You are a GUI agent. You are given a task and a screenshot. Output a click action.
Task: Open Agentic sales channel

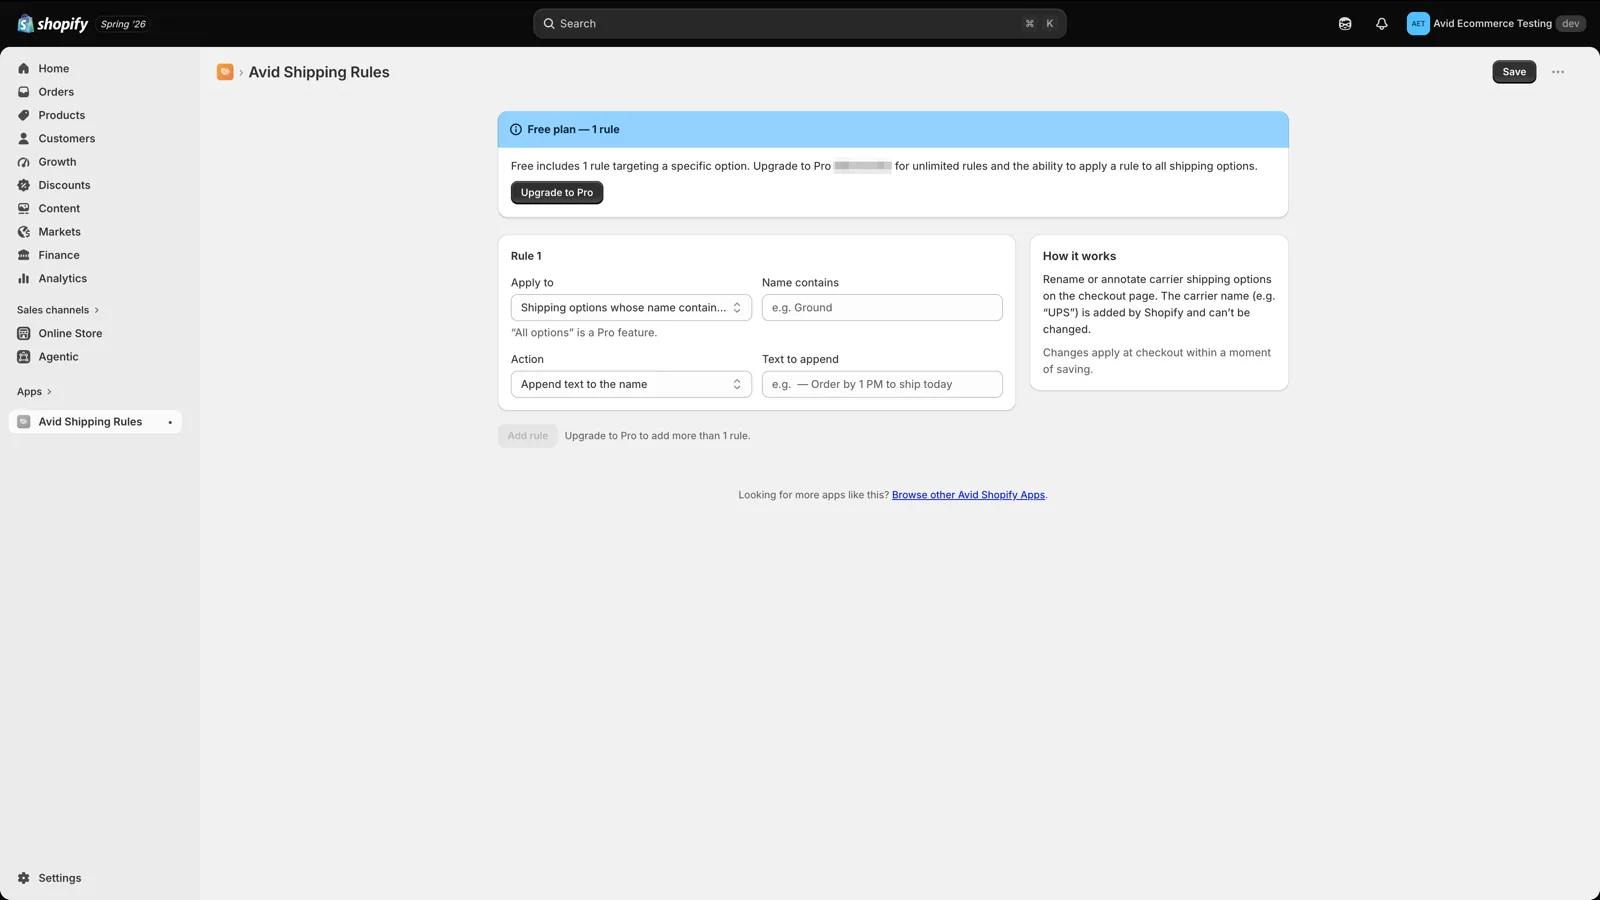[x=95, y=357]
